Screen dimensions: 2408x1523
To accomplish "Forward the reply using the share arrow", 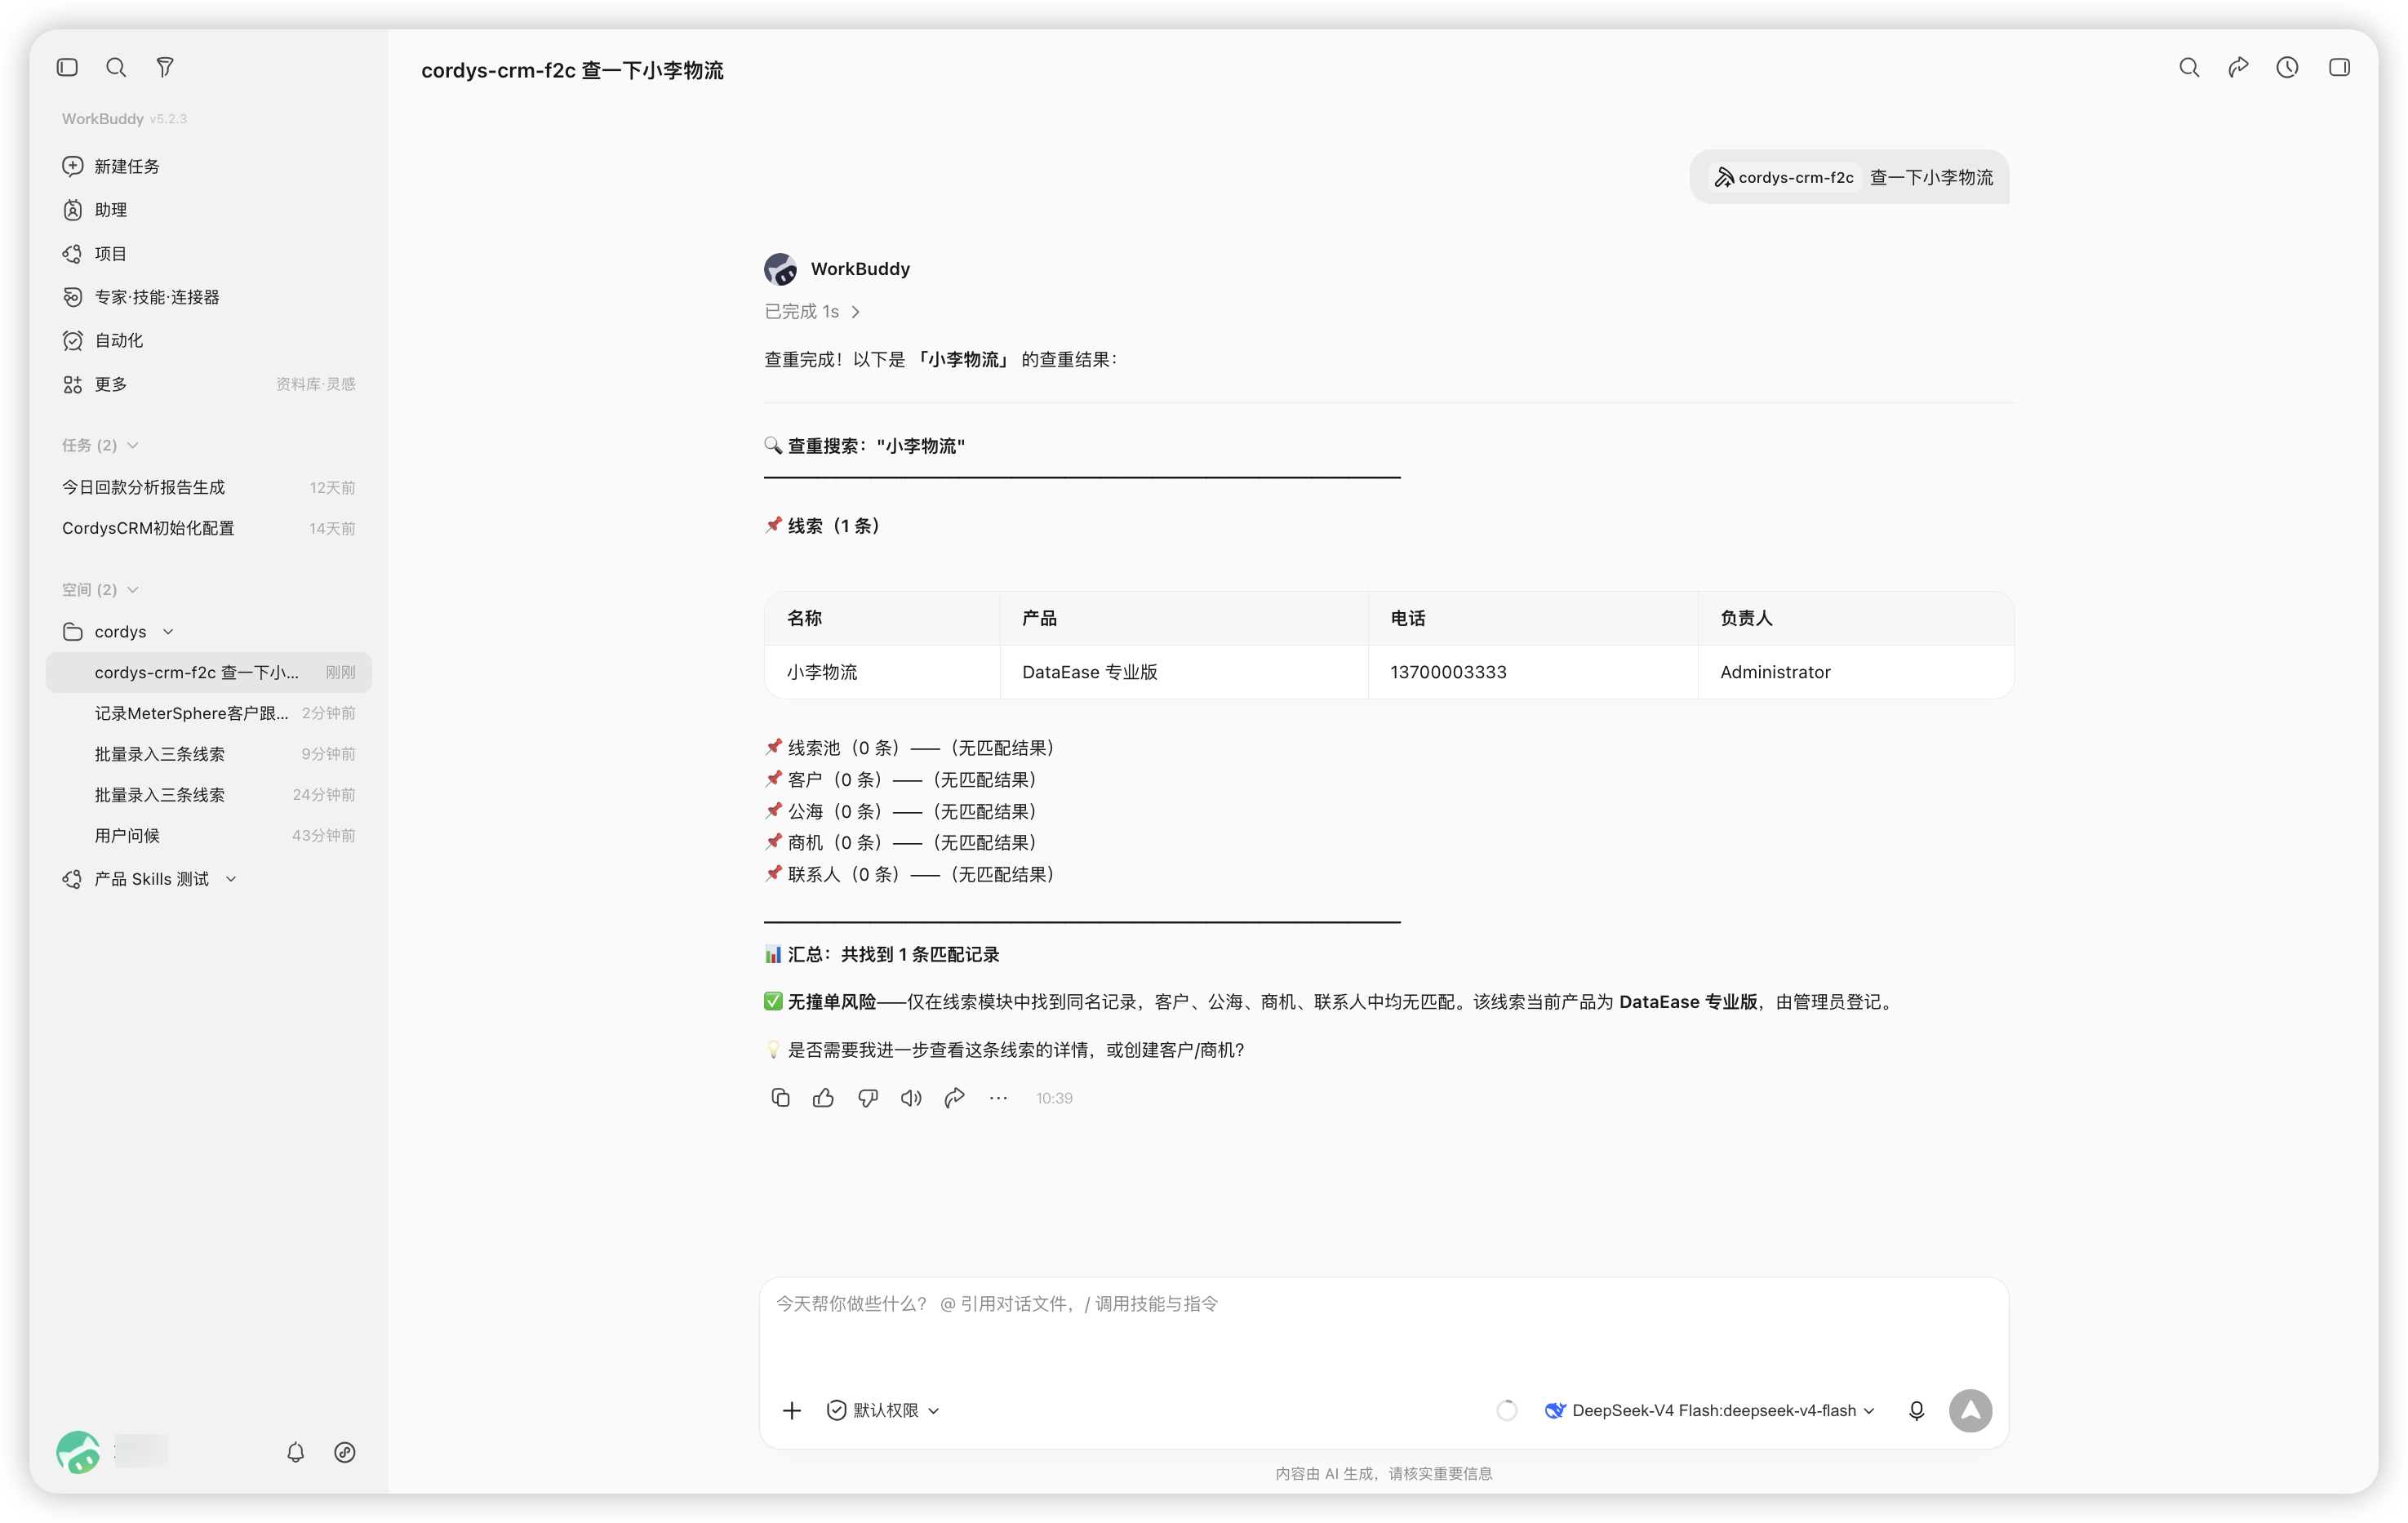I will (x=954, y=1098).
